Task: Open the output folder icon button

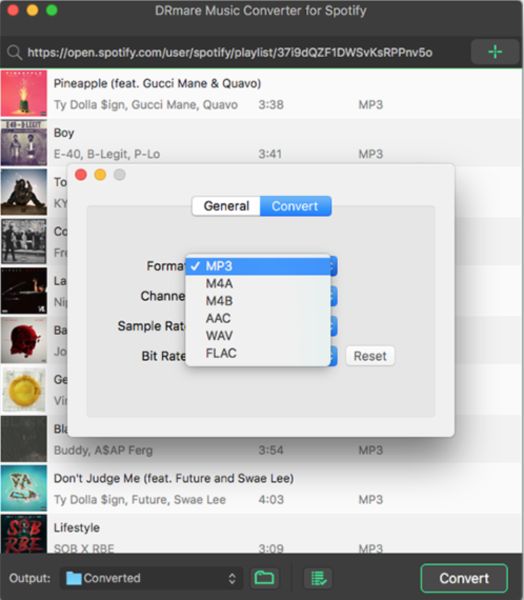Action: pyautogui.click(x=264, y=577)
